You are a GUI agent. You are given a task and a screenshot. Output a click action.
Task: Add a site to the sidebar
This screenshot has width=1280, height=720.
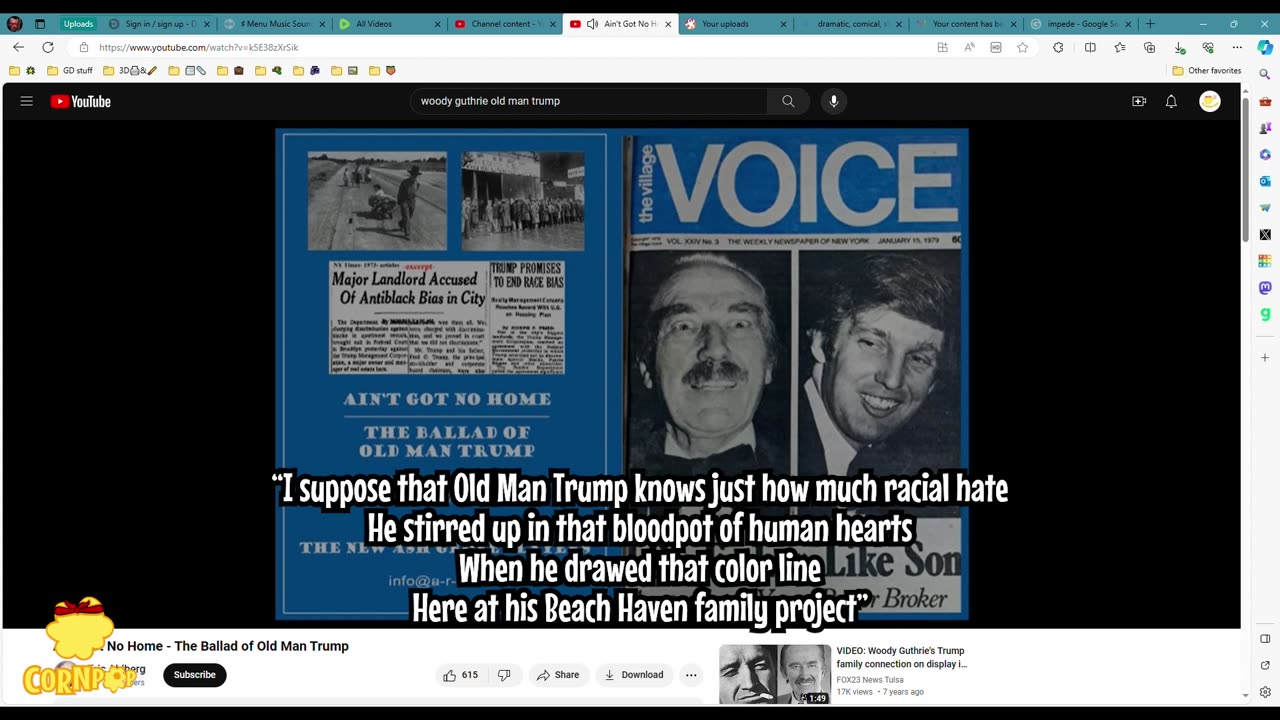(x=1265, y=357)
